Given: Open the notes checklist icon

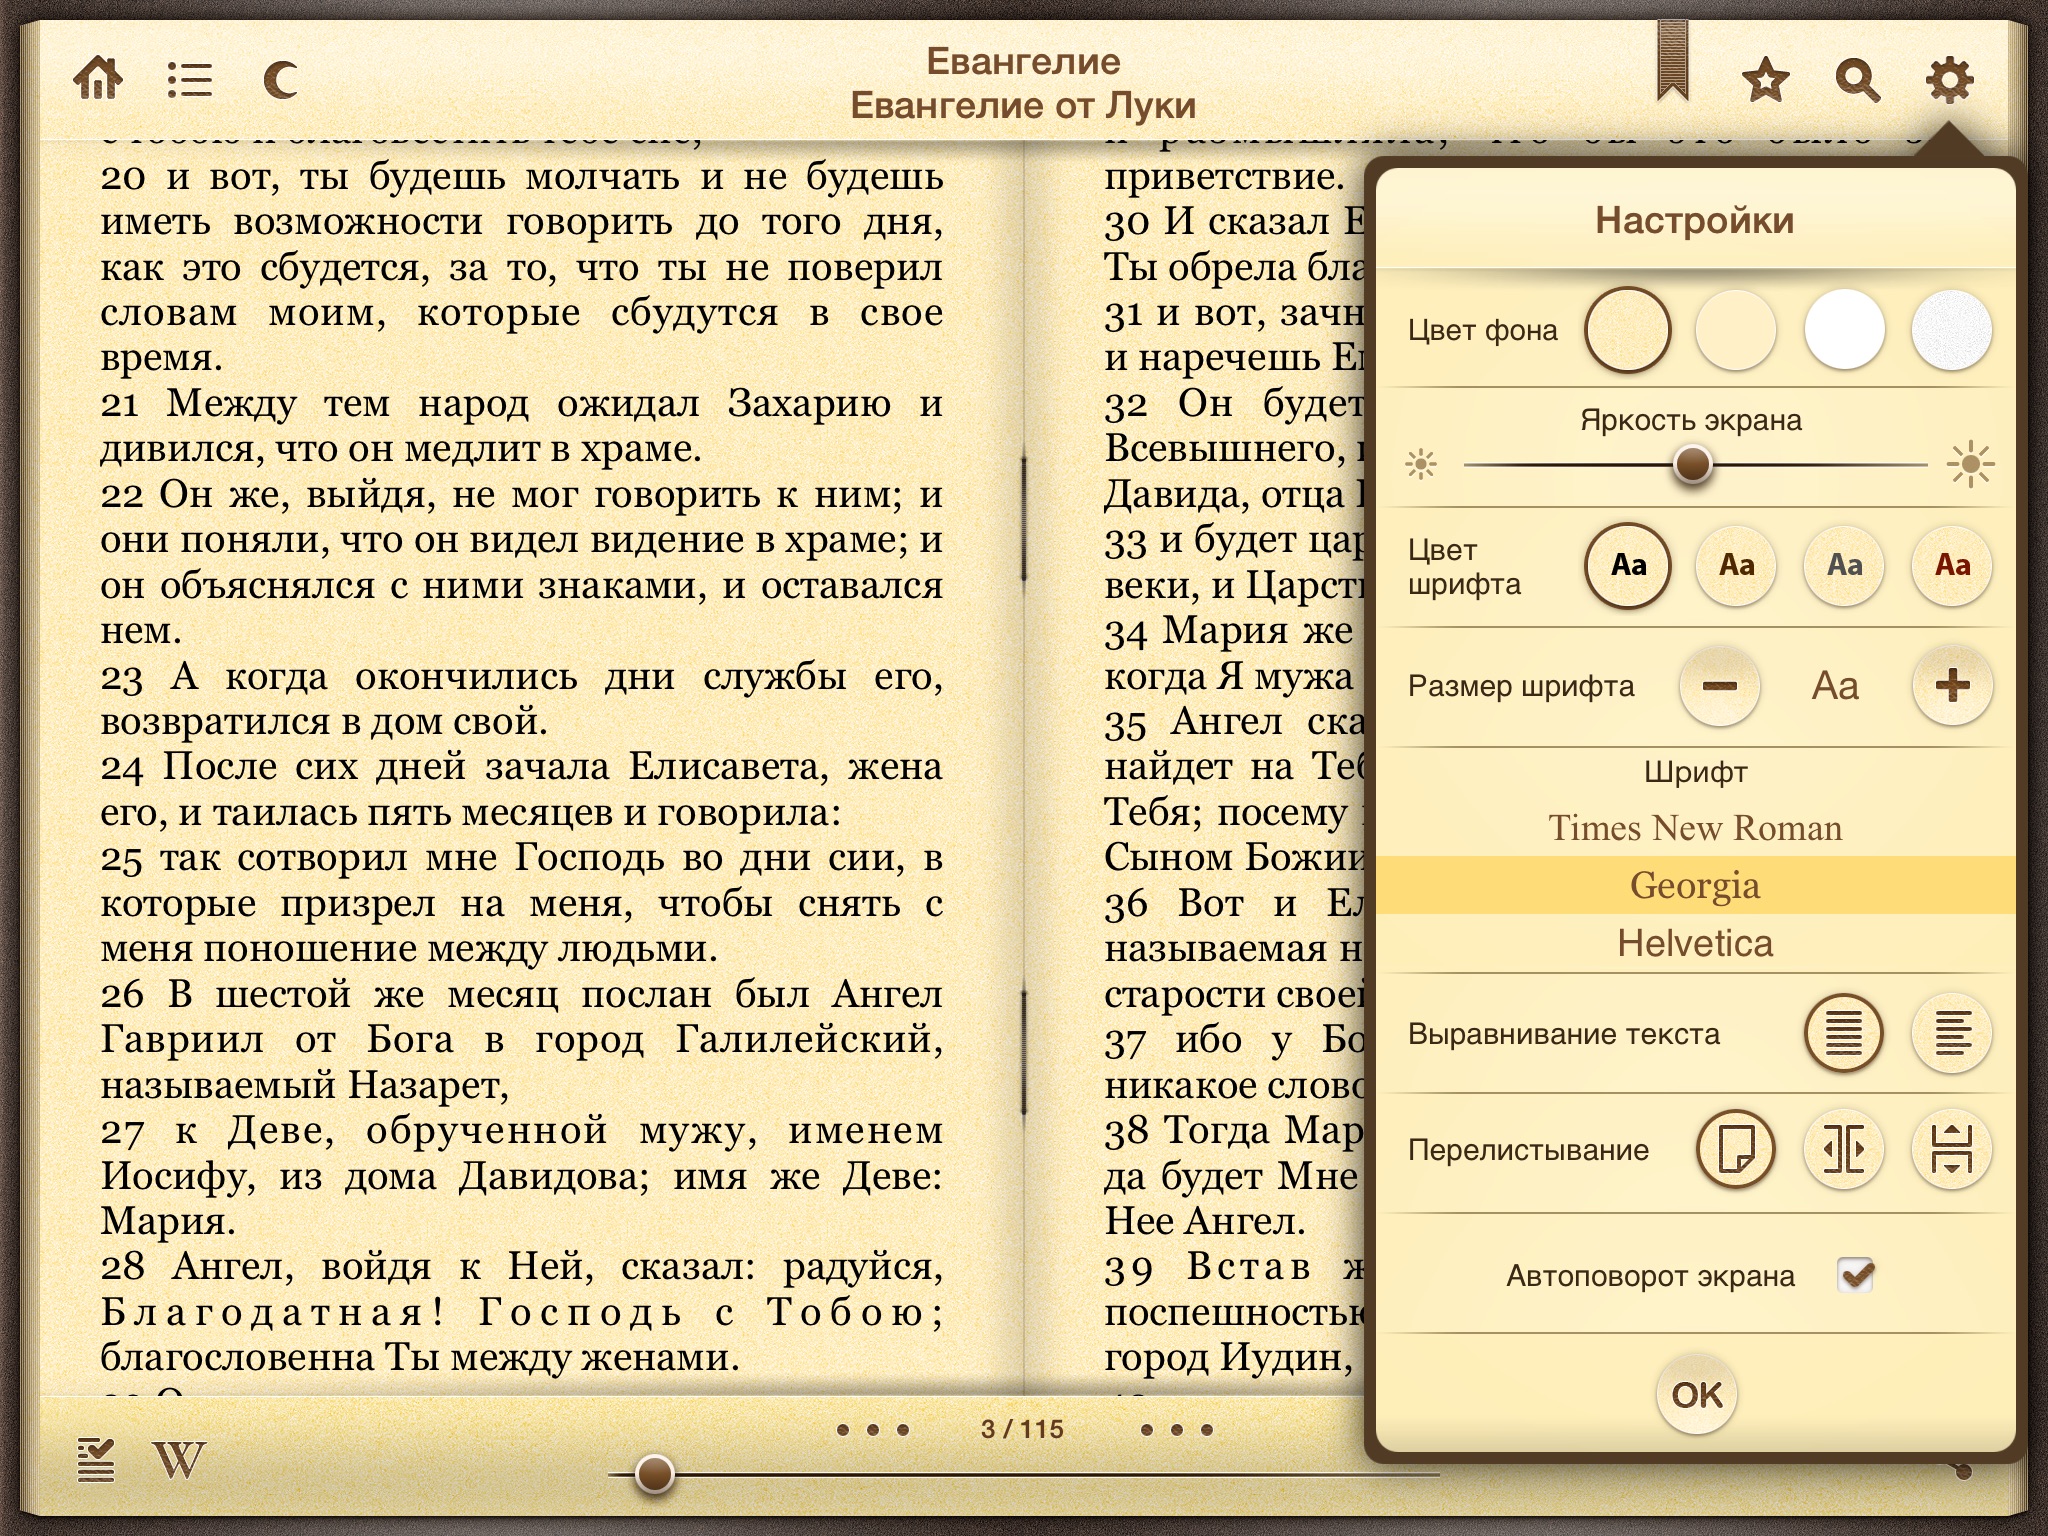Looking at the screenshot, I should click(x=96, y=1460).
